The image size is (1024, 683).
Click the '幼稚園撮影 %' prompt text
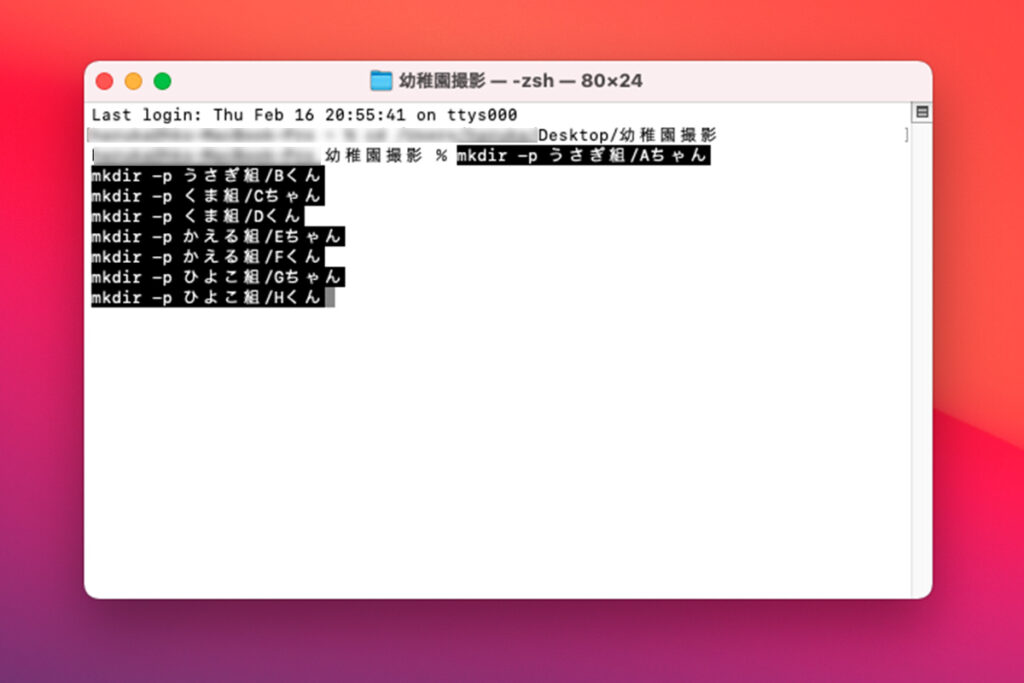386,155
